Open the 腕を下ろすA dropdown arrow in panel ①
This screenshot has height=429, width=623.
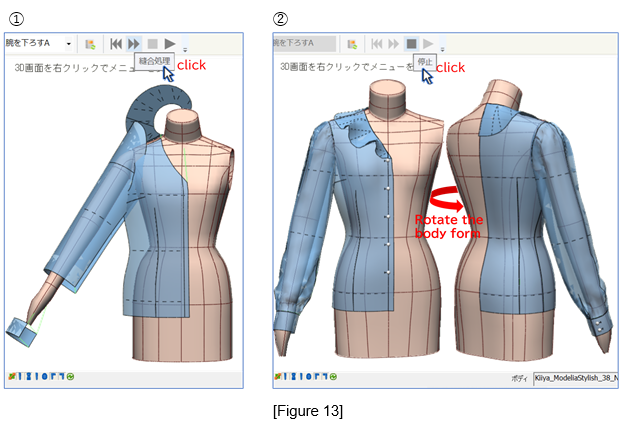69,44
